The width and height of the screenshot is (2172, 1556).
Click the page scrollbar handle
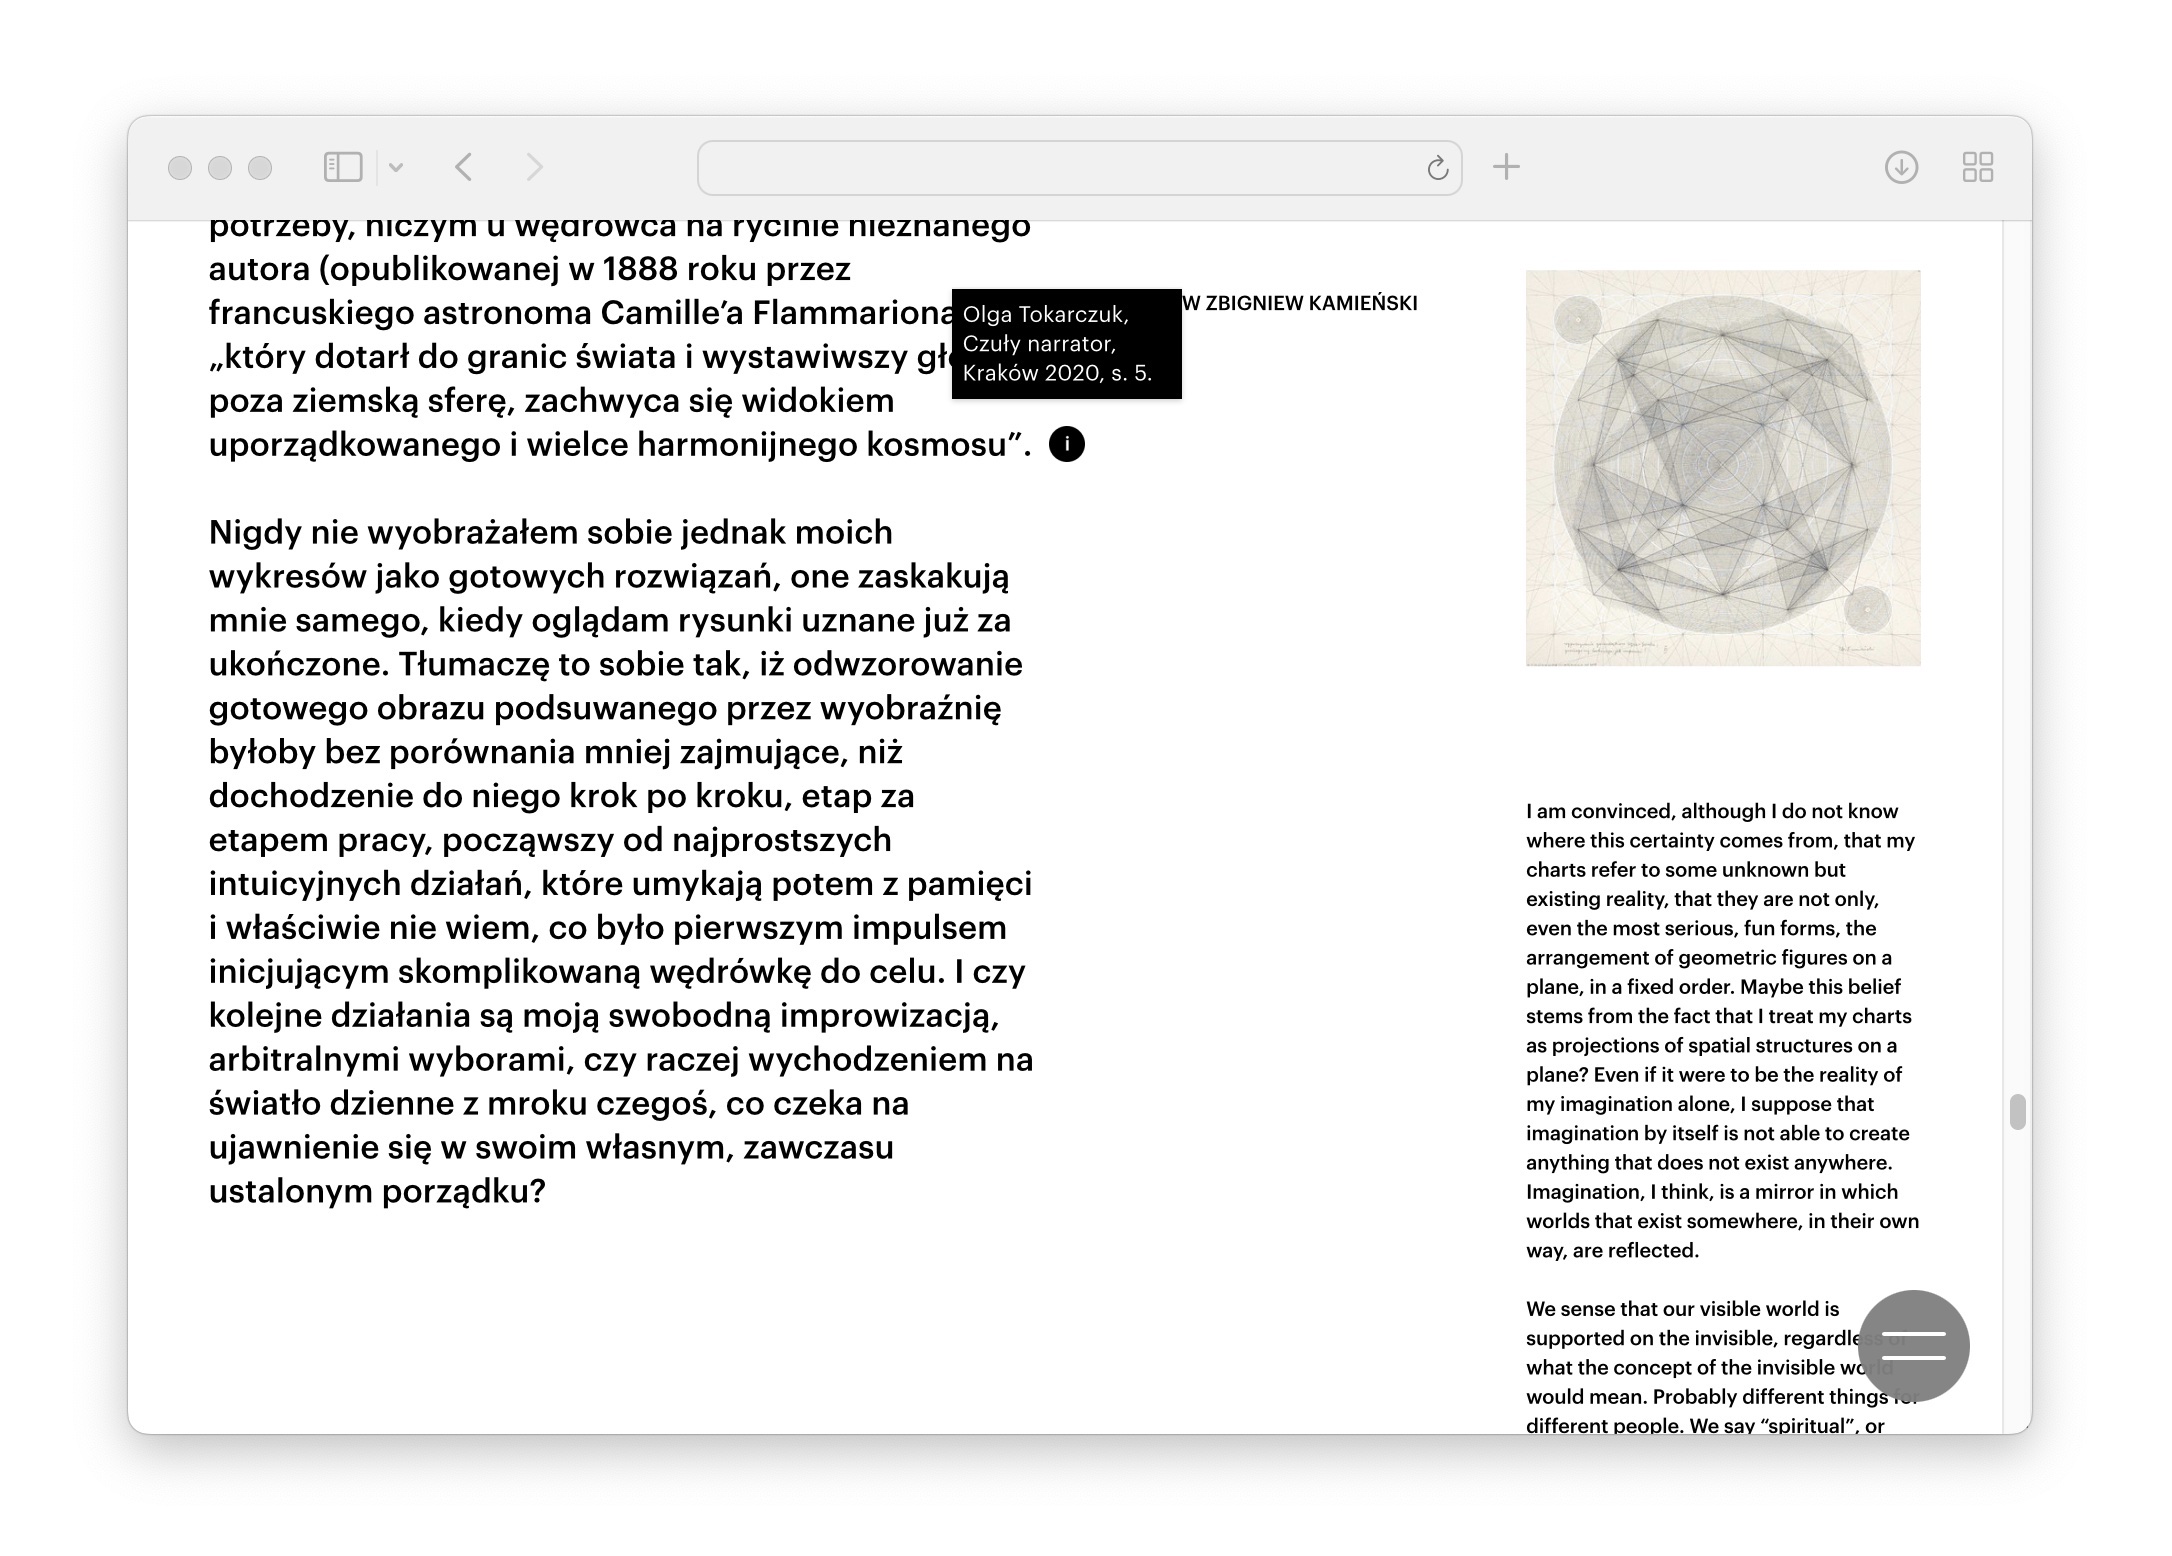2017,1112
